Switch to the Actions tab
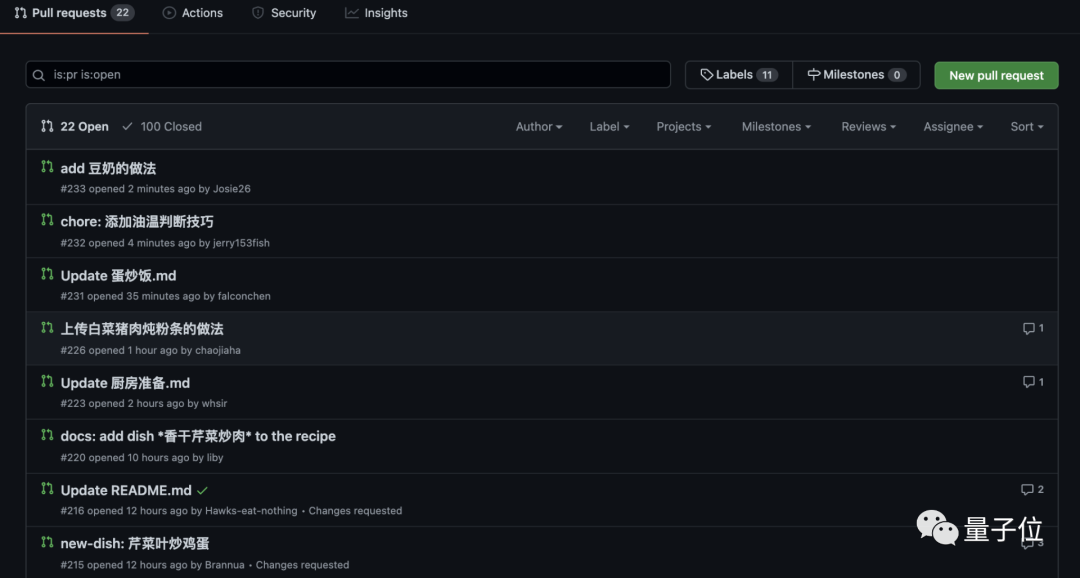Viewport: 1080px width, 578px height. tap(193, 13)
